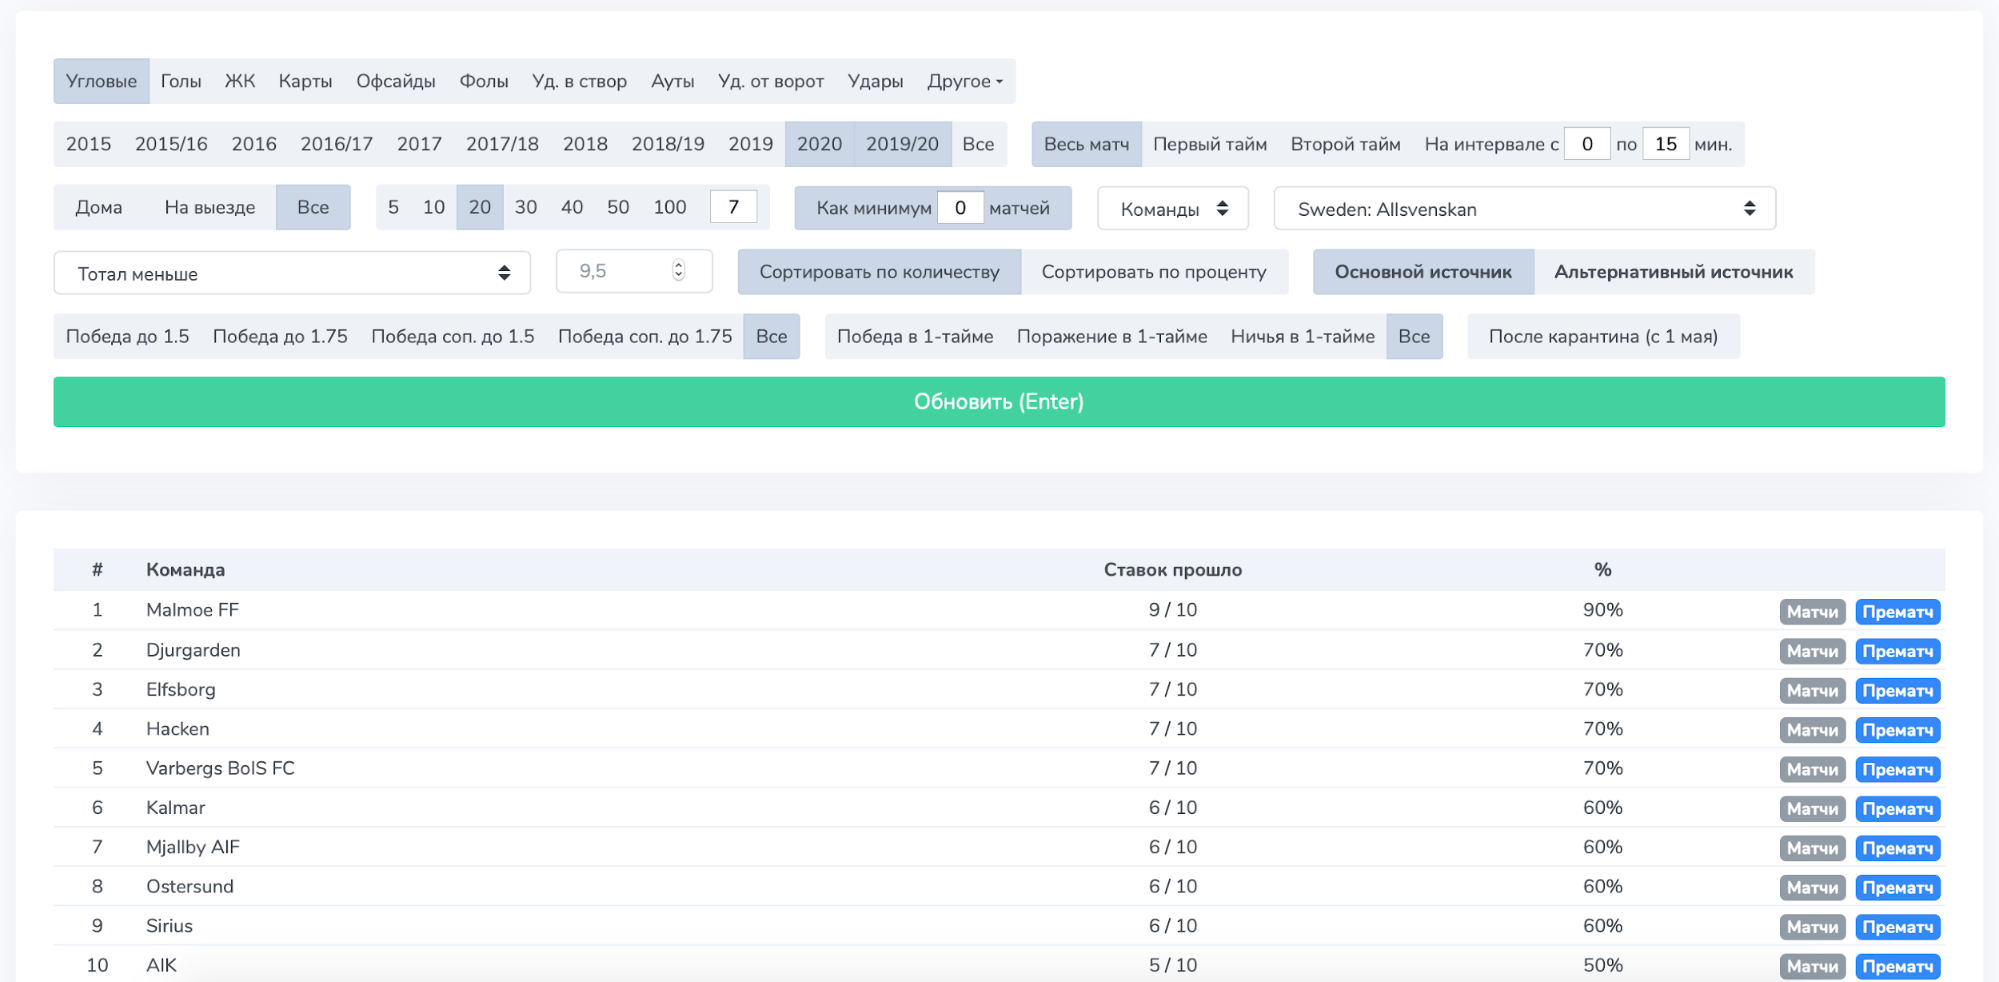The width and height of the screenshot is (1999, 982).
Task: Choose Сортировать по количеству
Action: [879, 272]
